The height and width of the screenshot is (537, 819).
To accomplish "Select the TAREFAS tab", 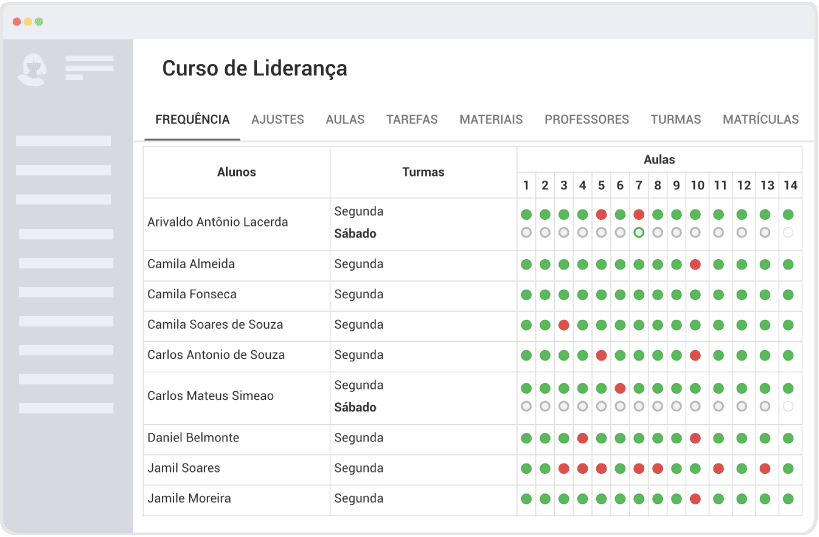I will pos(412,120).
